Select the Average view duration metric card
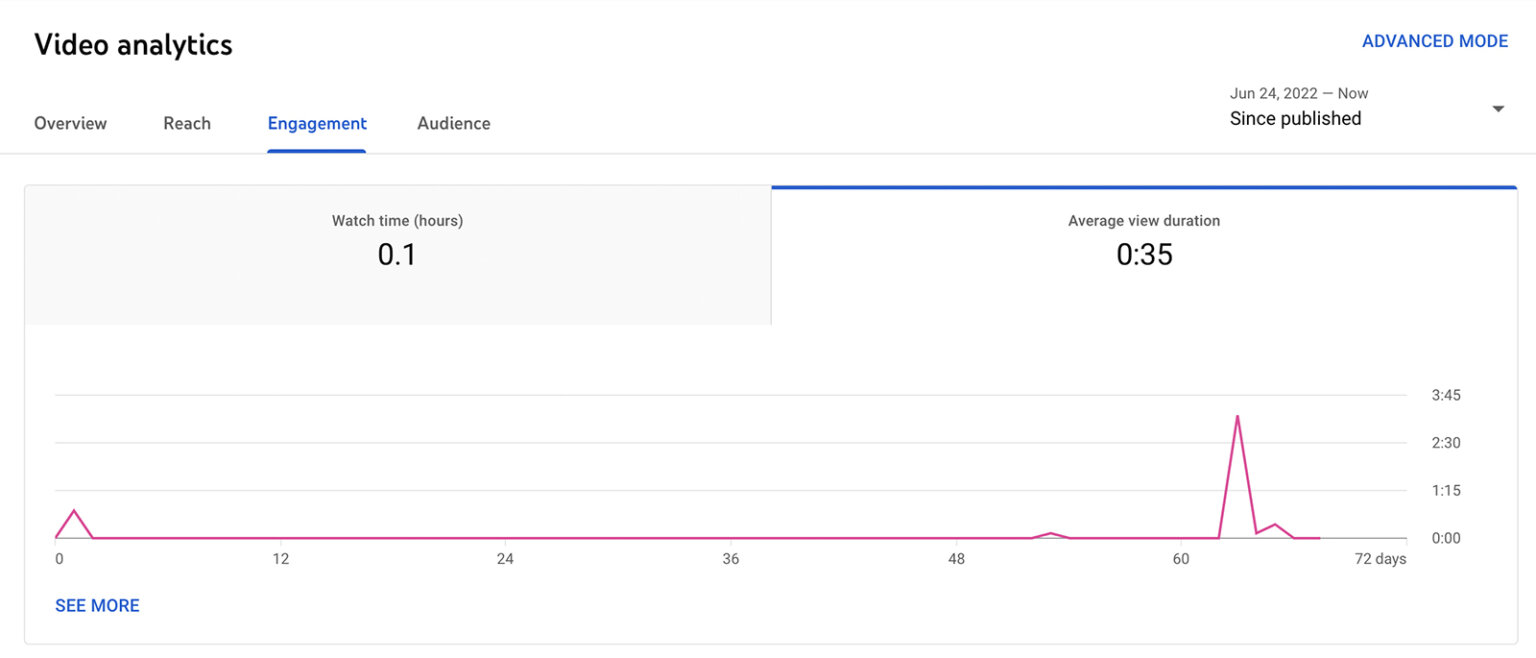The height and width of the screenshot is (658, 1536). click(x=1144, y=253)
